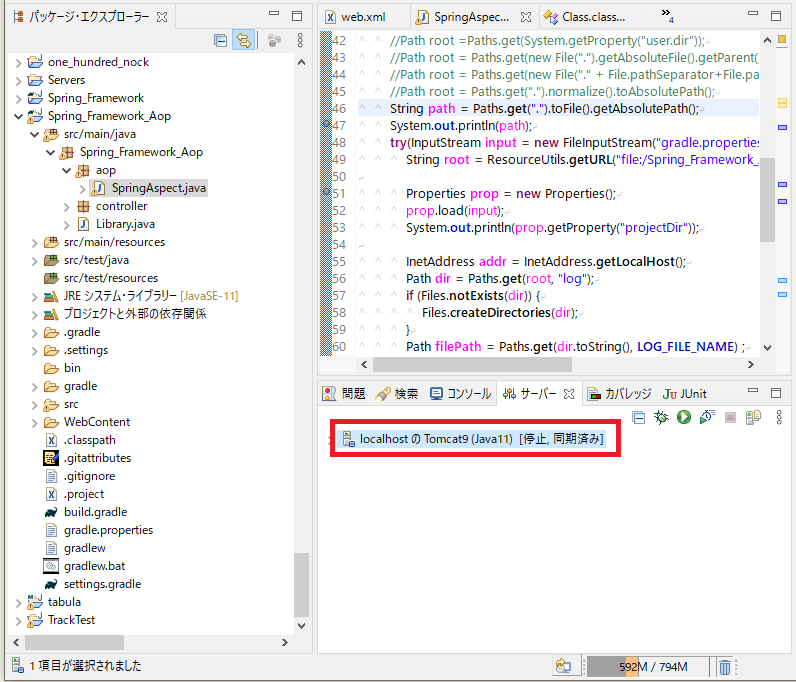This screenshot has height=682, width=796.
Task: Close the SpringAspec editor tab
Action: pyautogui.click(x=526, y=17)
